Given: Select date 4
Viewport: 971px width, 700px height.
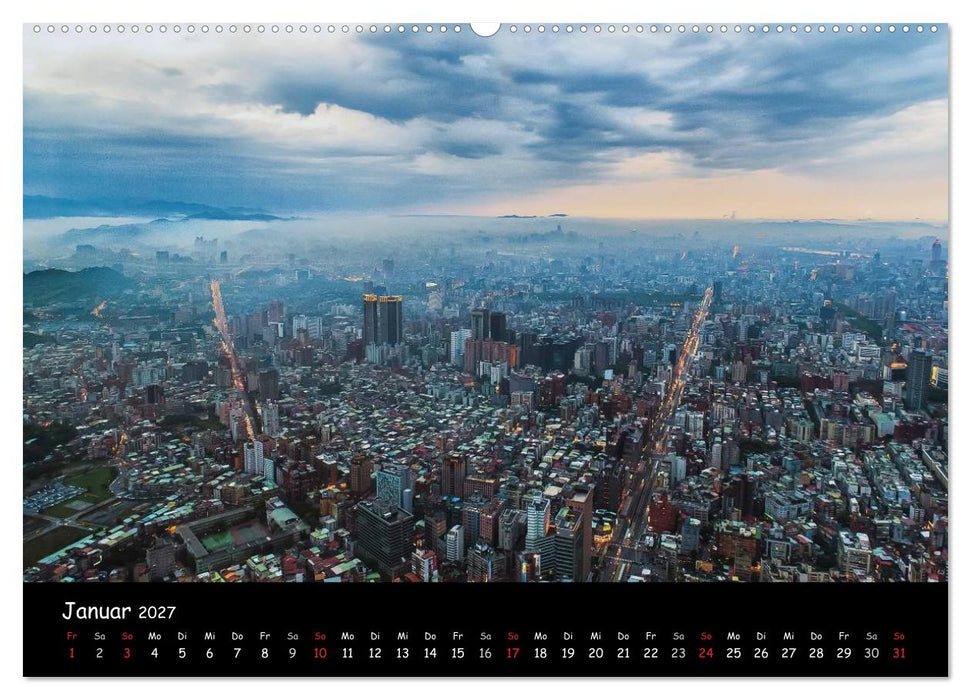Looking at the screenshot, I should pos(154,653).
